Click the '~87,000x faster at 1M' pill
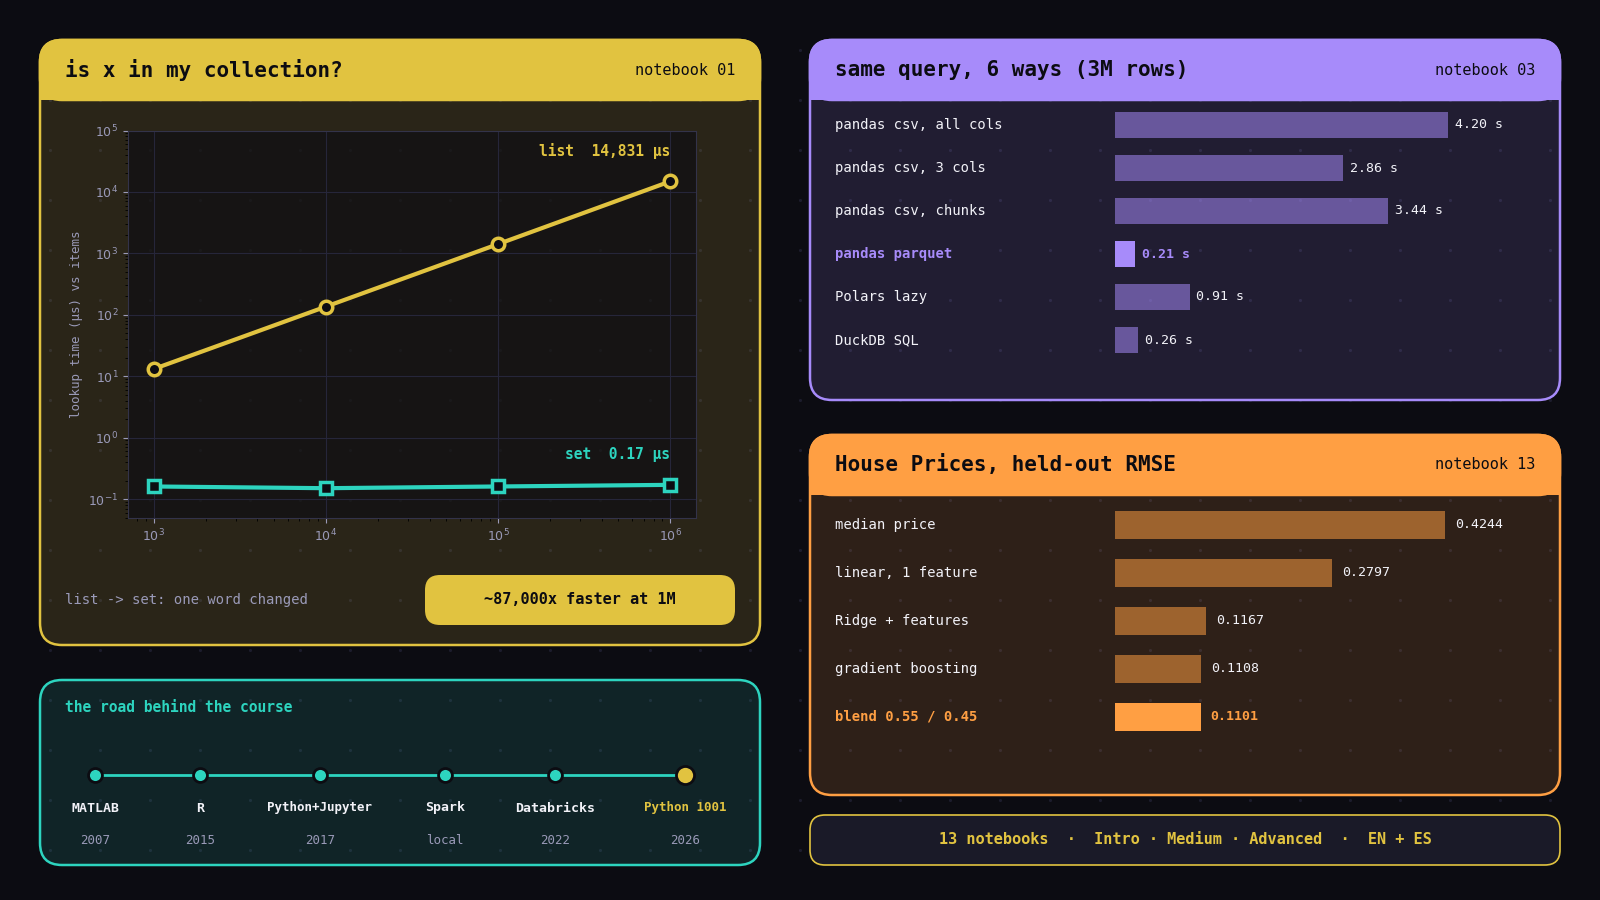The image size is (1600, 900). 580,600
